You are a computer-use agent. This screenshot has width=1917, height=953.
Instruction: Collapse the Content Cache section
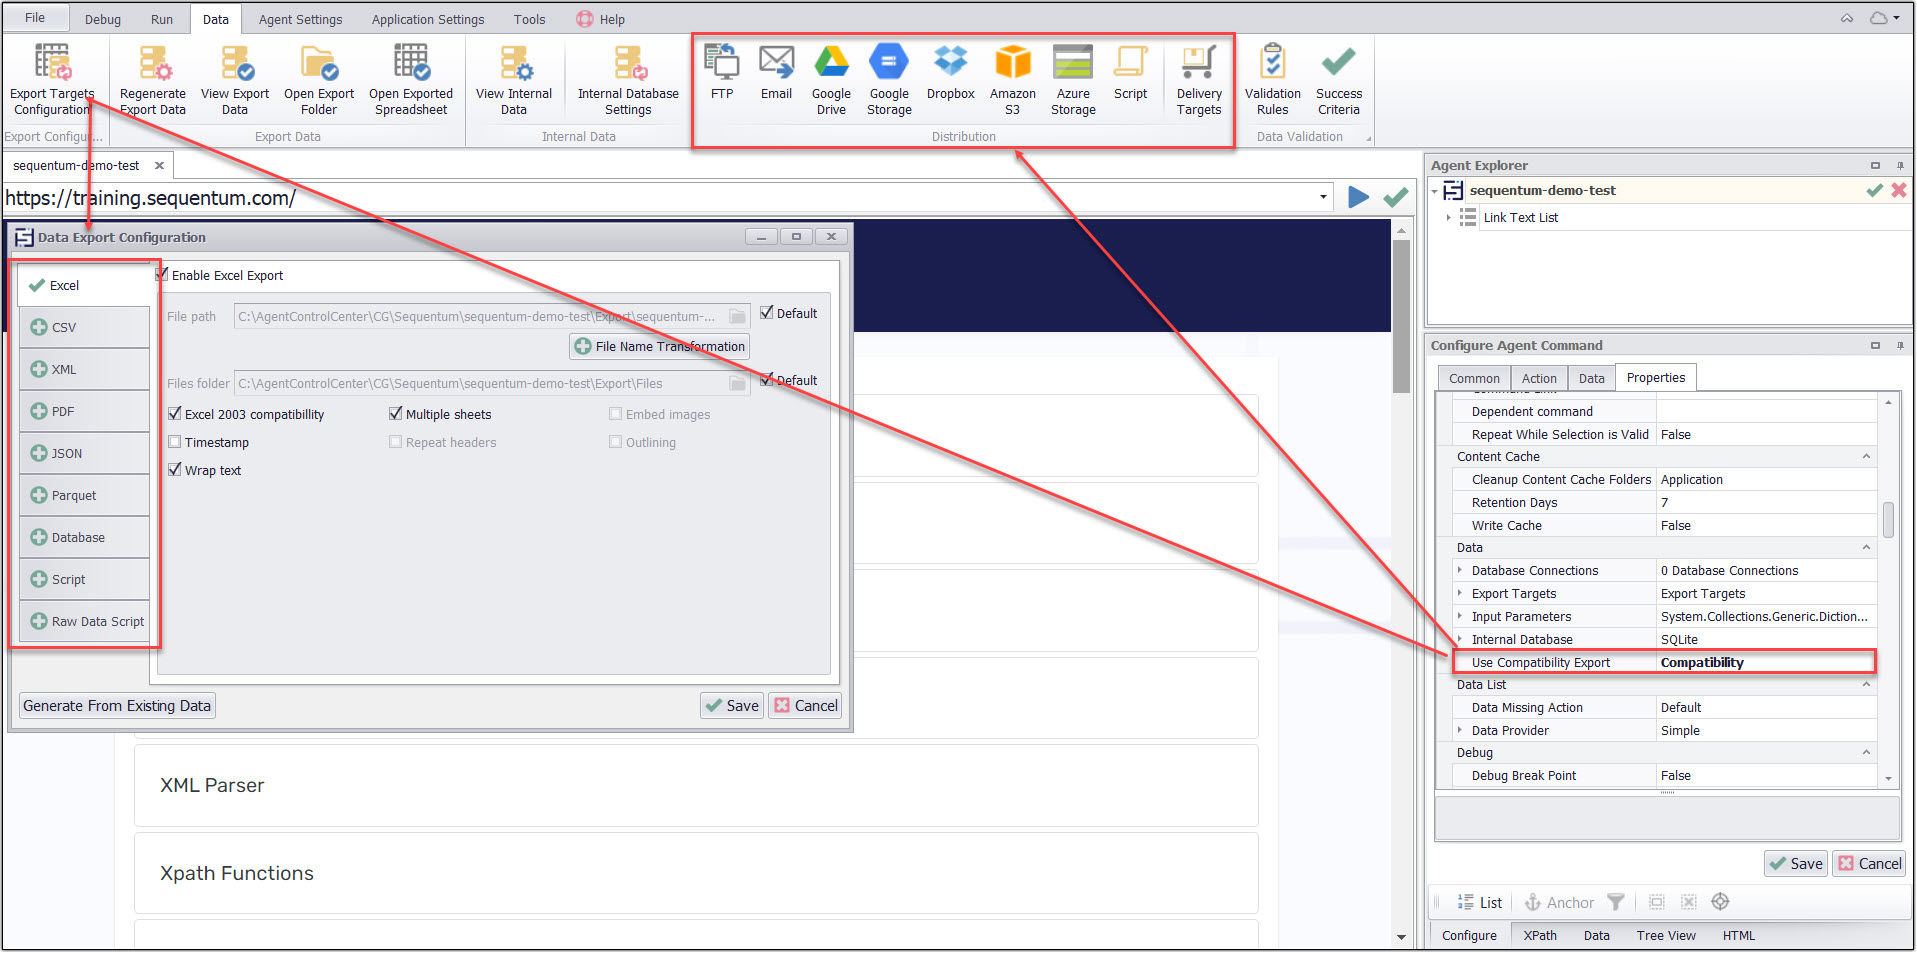(x=1865, y=456)
